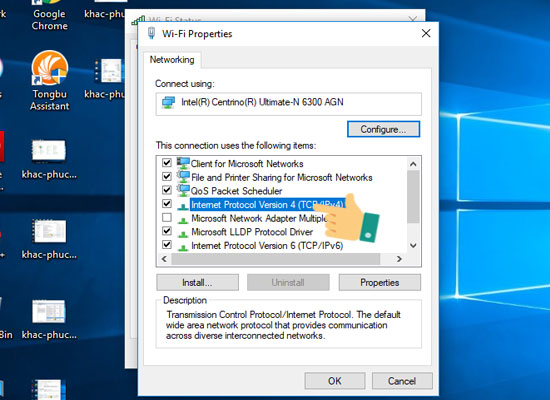
Task: Click the Install... button
Action: tap(197, 282)
